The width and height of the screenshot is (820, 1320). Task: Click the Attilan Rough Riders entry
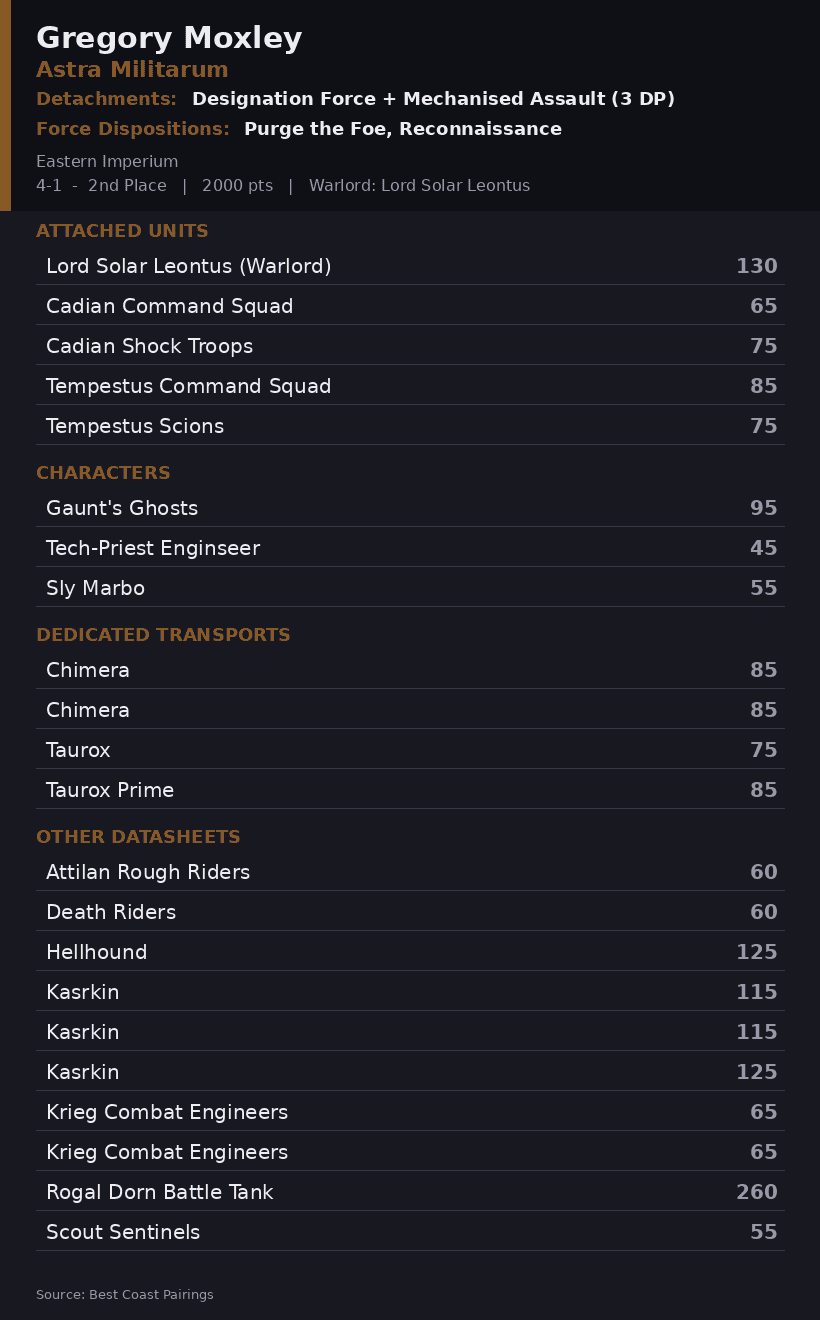click(410, 871)
